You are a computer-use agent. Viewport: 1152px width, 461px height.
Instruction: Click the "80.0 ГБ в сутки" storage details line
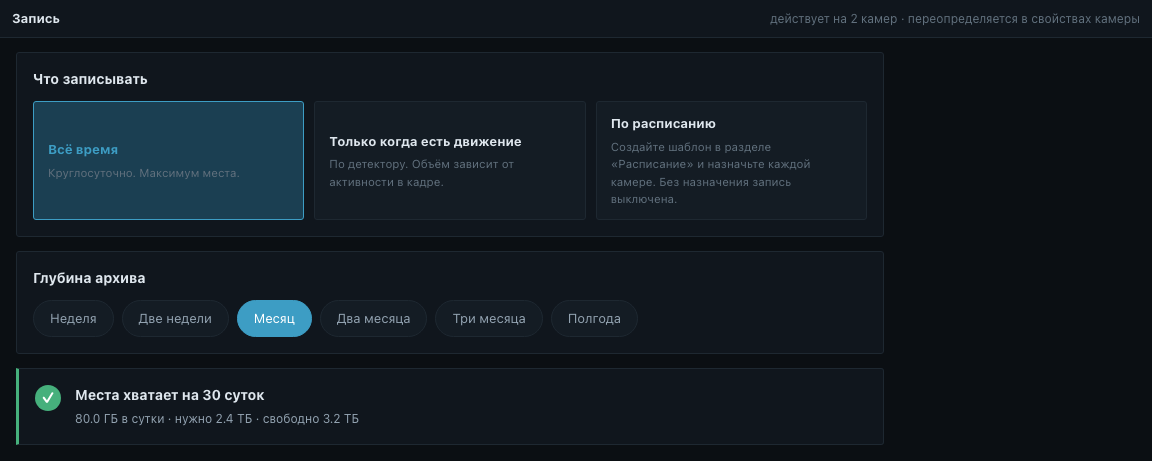(x=217, y=419)
